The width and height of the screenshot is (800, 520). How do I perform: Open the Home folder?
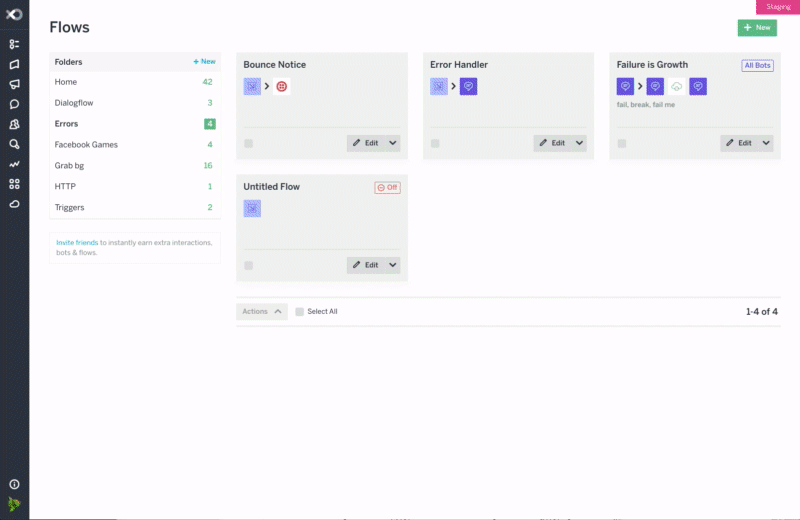pyautogui.click(x=135, y=82)
